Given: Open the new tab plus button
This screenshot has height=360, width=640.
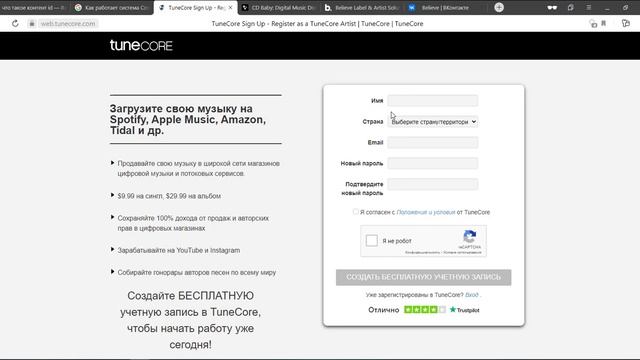Looking at the screenshot, I should (499, 7).
